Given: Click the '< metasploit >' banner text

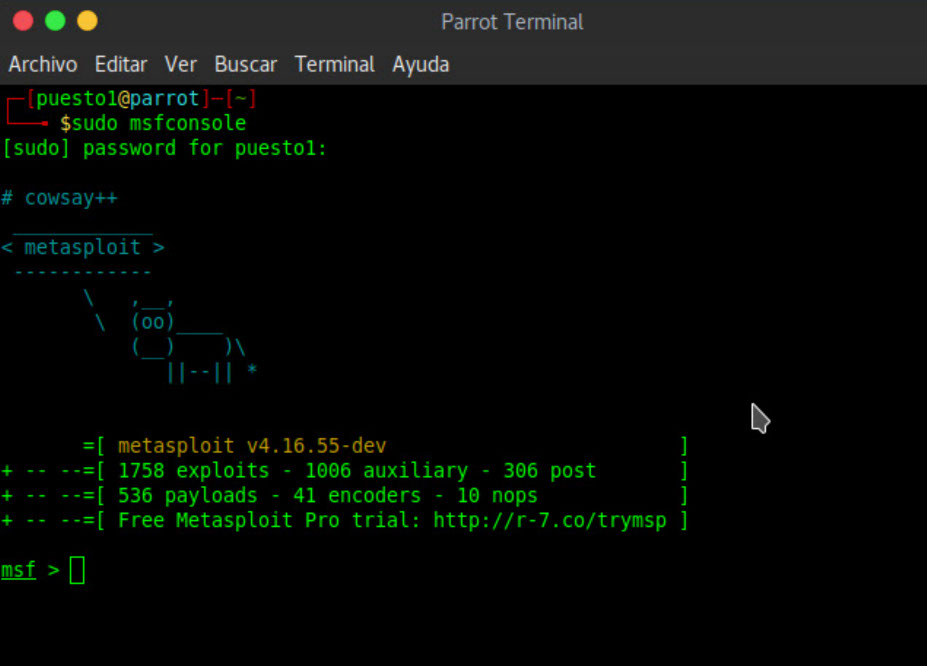Looking at the screenshot, I should point(83,247).
